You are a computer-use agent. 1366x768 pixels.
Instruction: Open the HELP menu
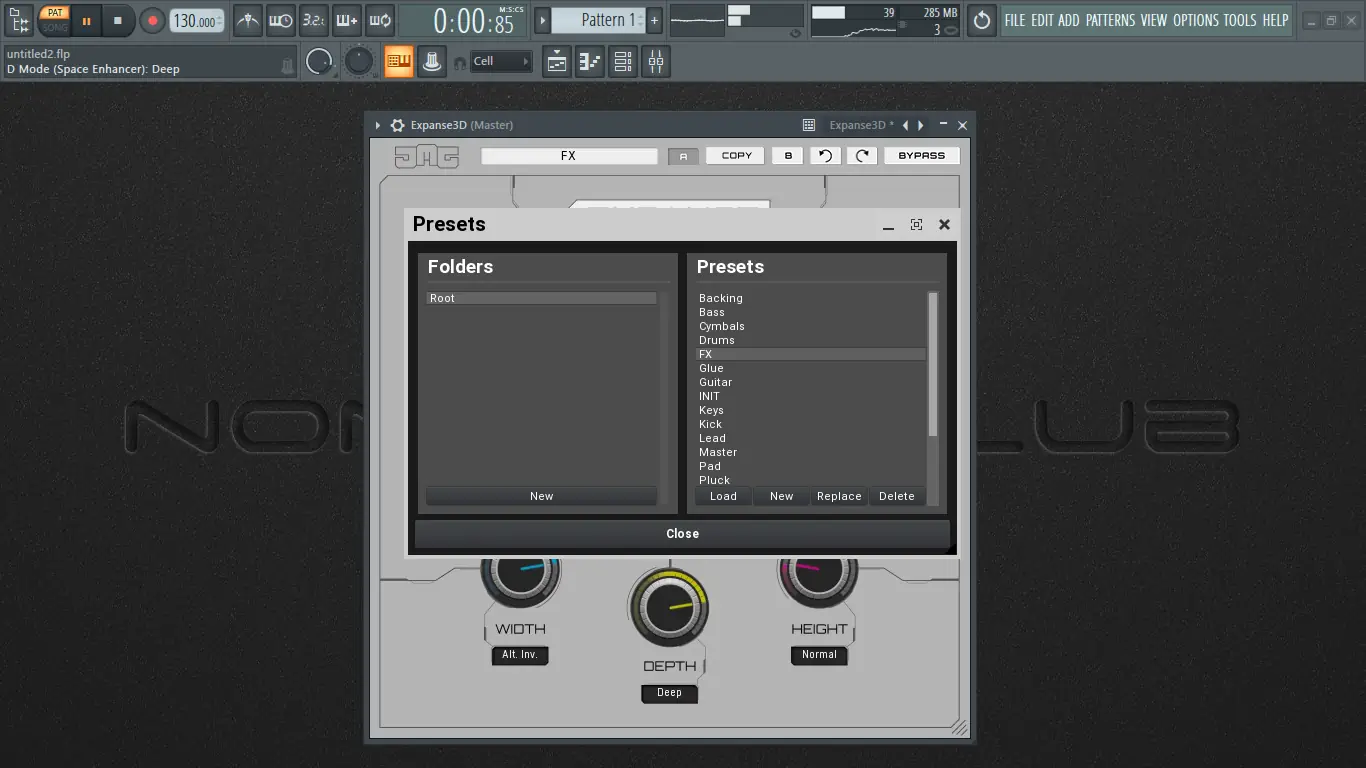[x=1275, y=20]
